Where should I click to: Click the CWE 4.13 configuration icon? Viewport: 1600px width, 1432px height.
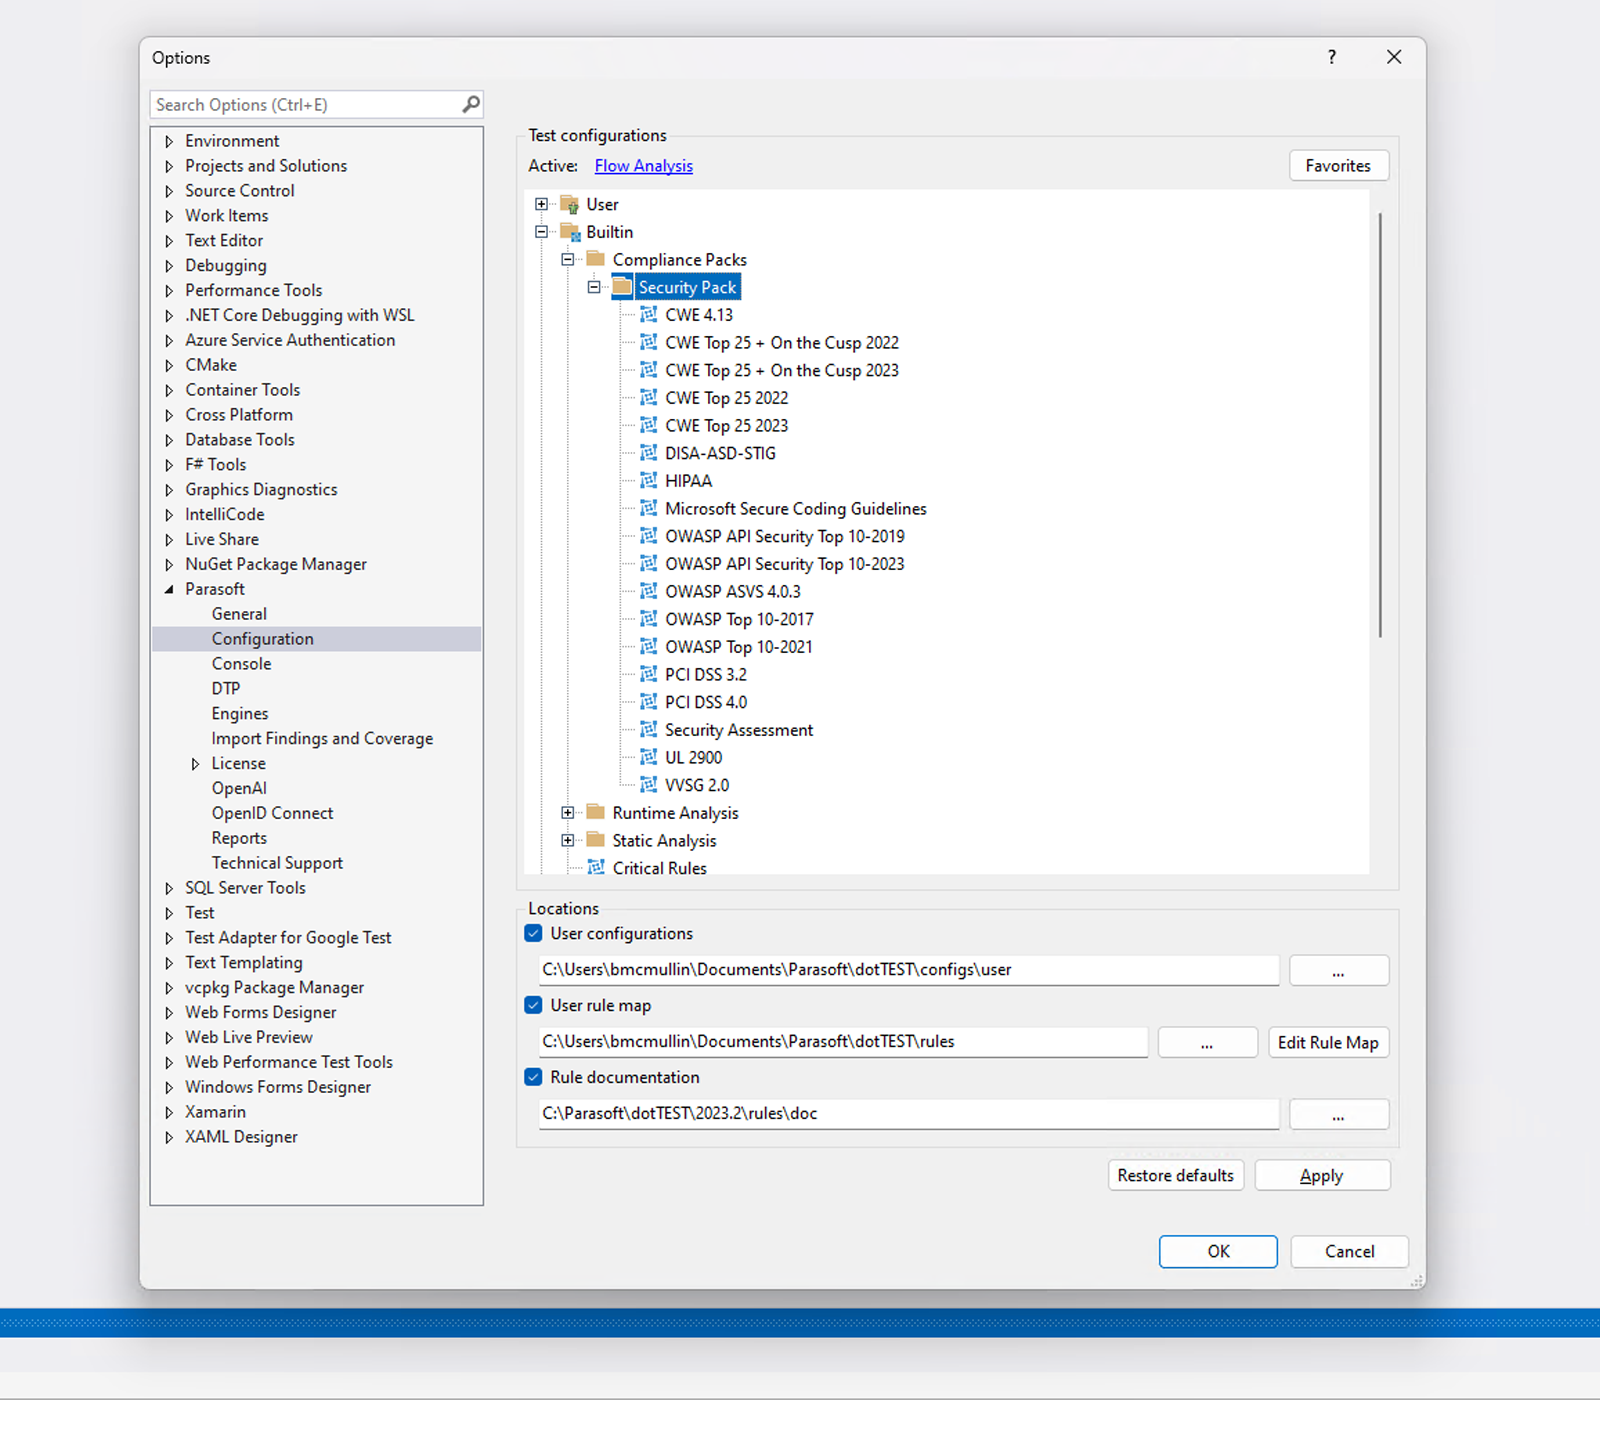[x=649, y=315]
